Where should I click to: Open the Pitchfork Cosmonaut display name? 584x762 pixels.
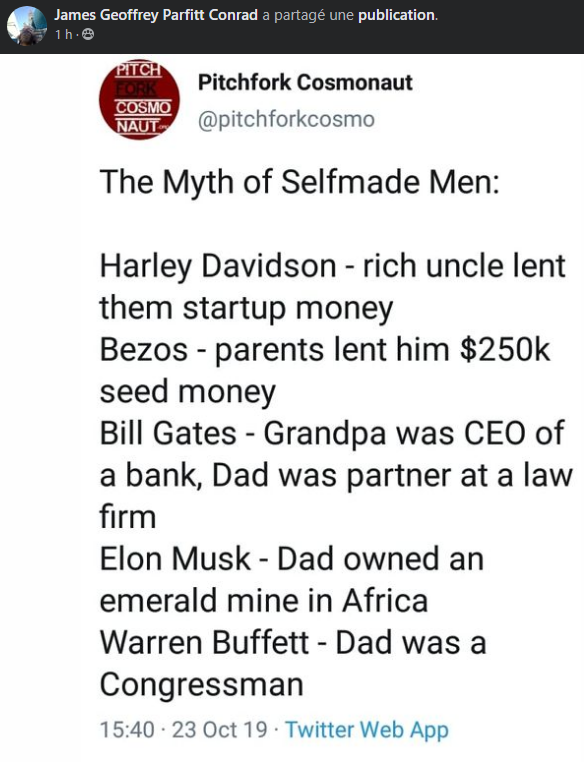point(305,82)
